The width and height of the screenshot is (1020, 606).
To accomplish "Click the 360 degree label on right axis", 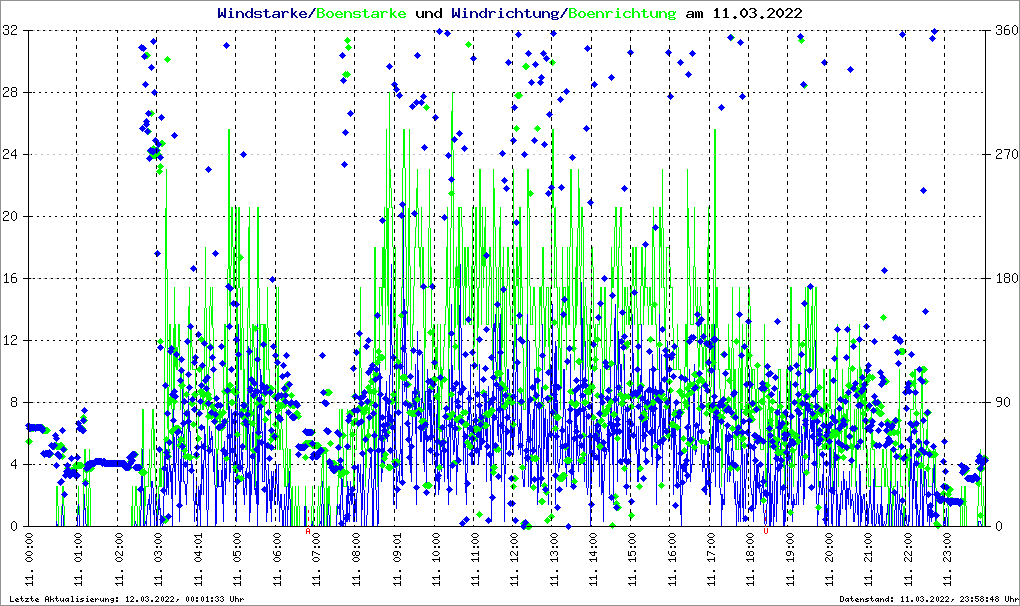I will pos(1006,31).
